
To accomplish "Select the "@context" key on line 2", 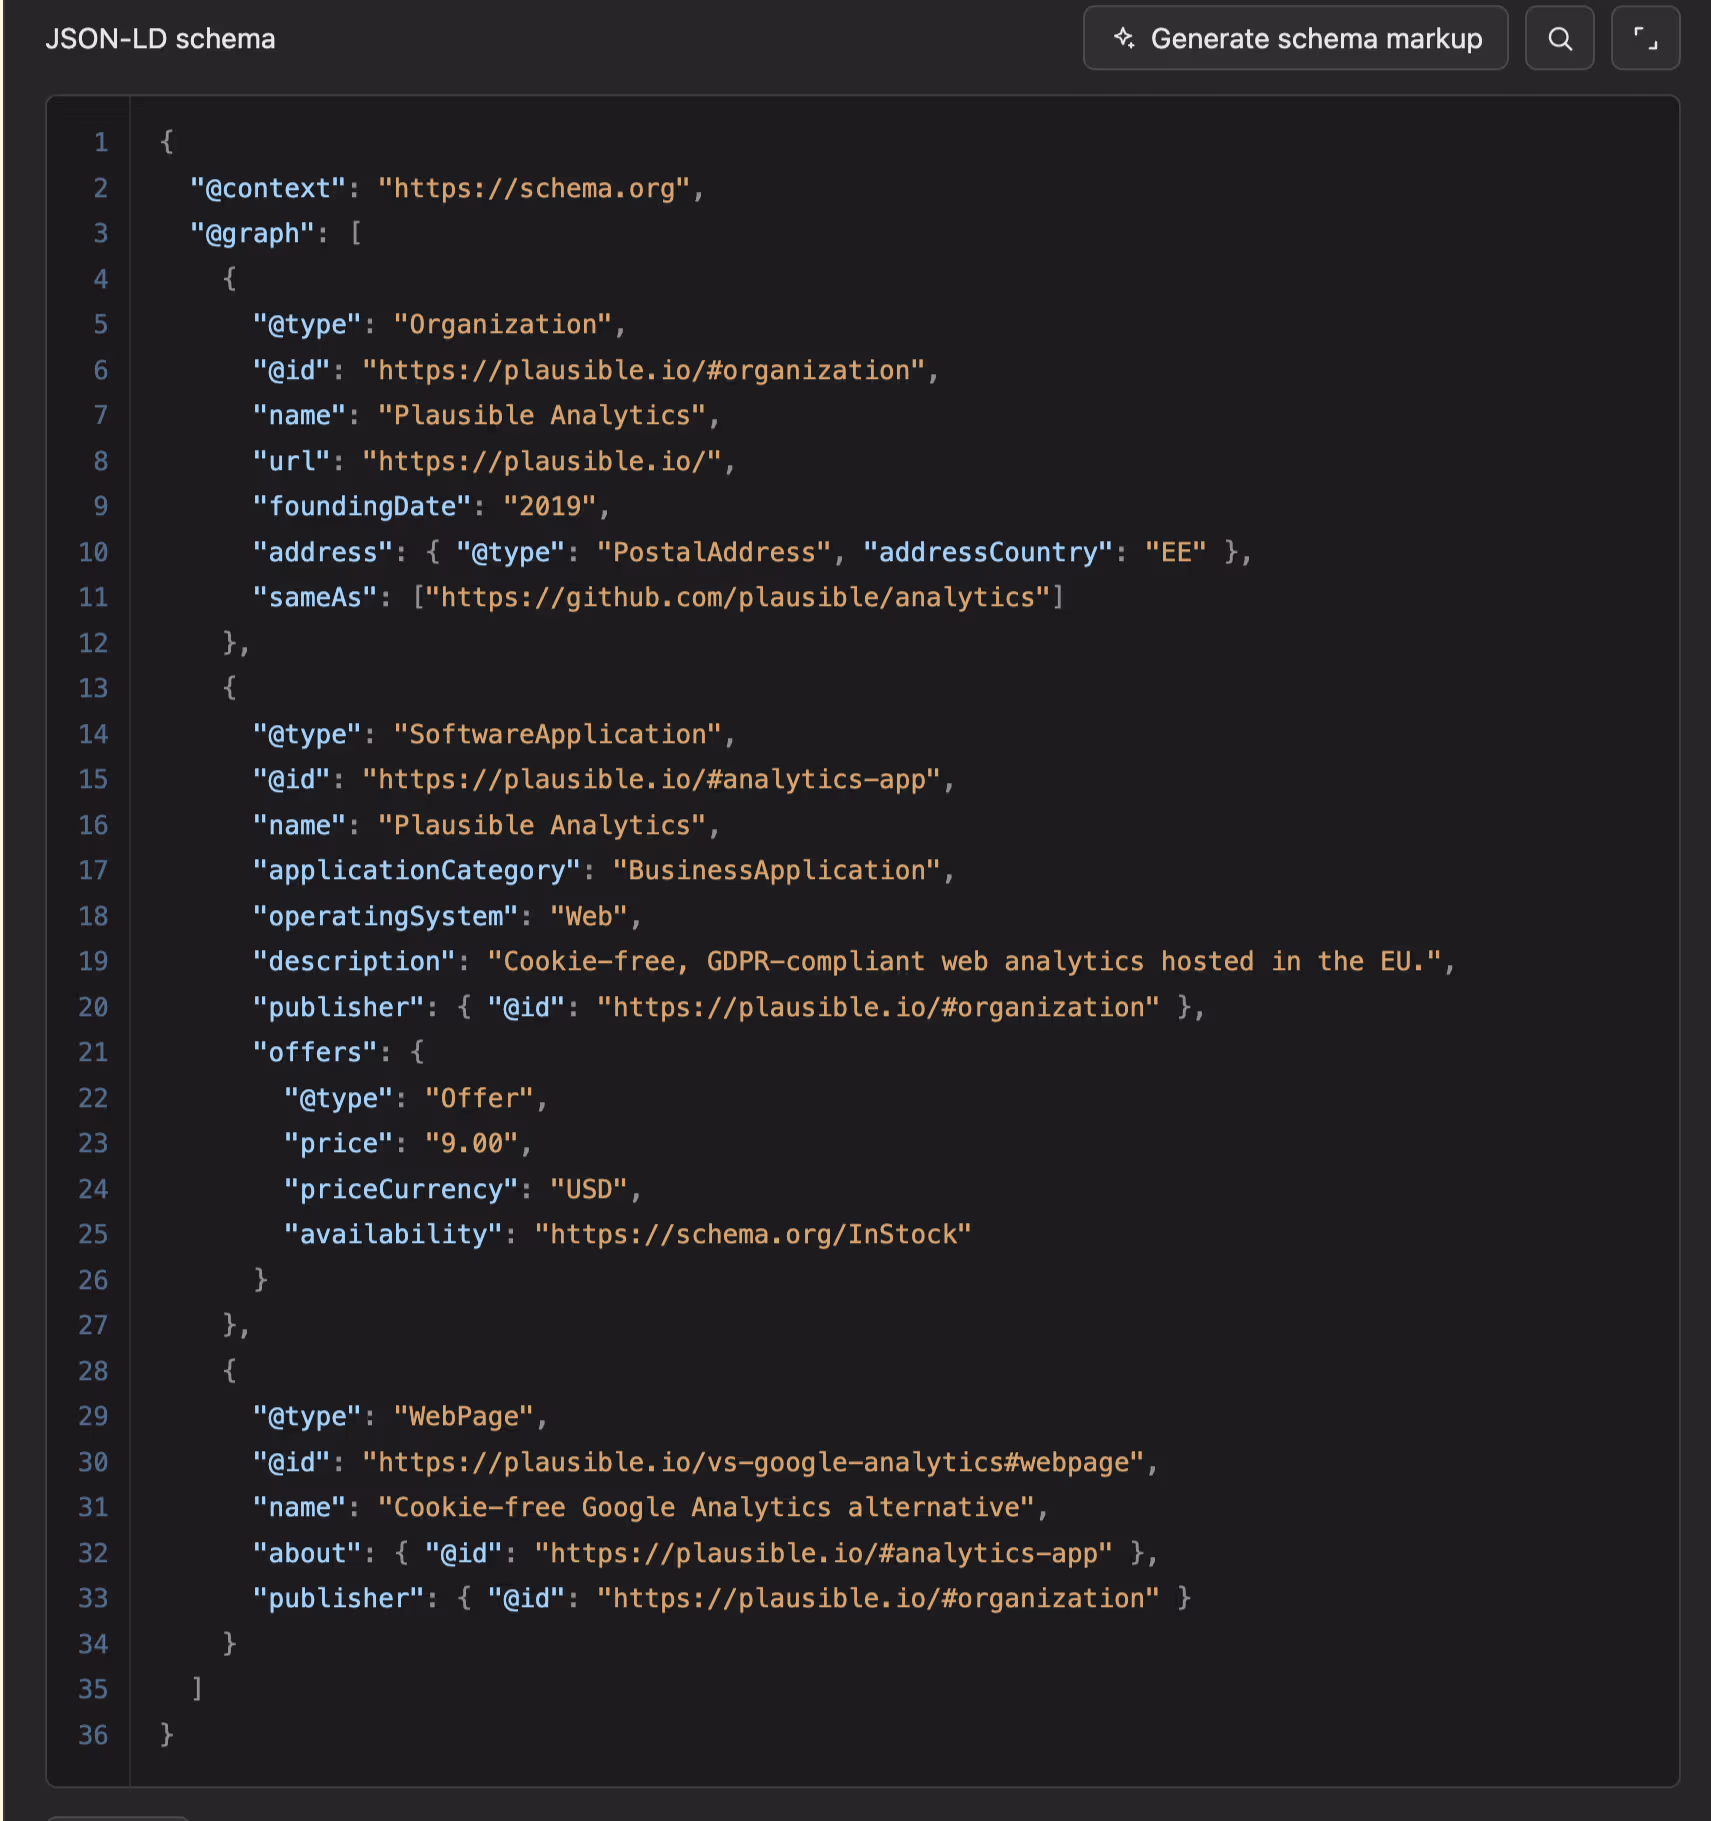I will 268,188.
